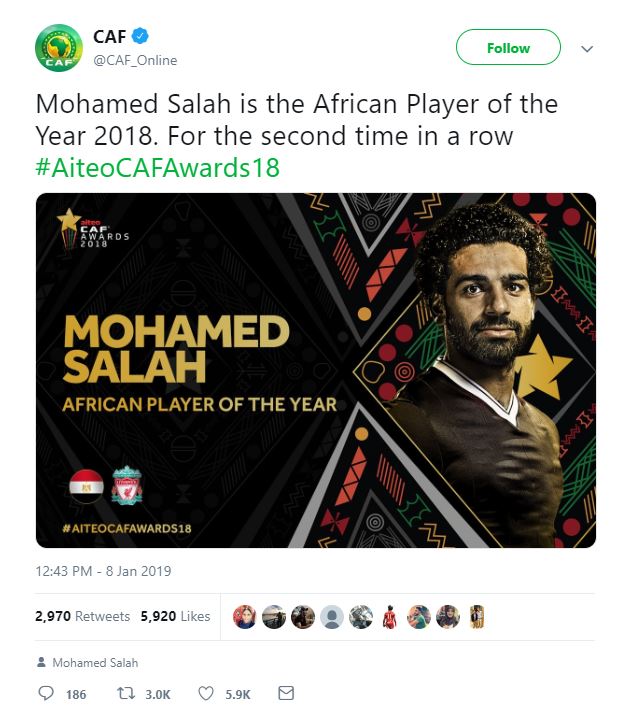Click the @CAF_Online handle
This screenshot has width=630, height=726.
135,60
